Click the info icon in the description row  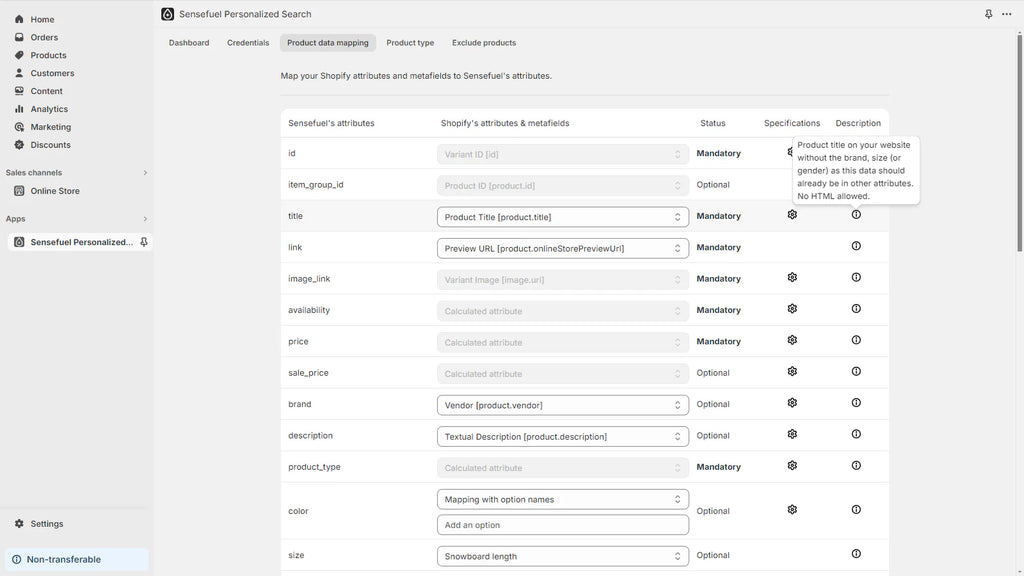click(856, 434)
